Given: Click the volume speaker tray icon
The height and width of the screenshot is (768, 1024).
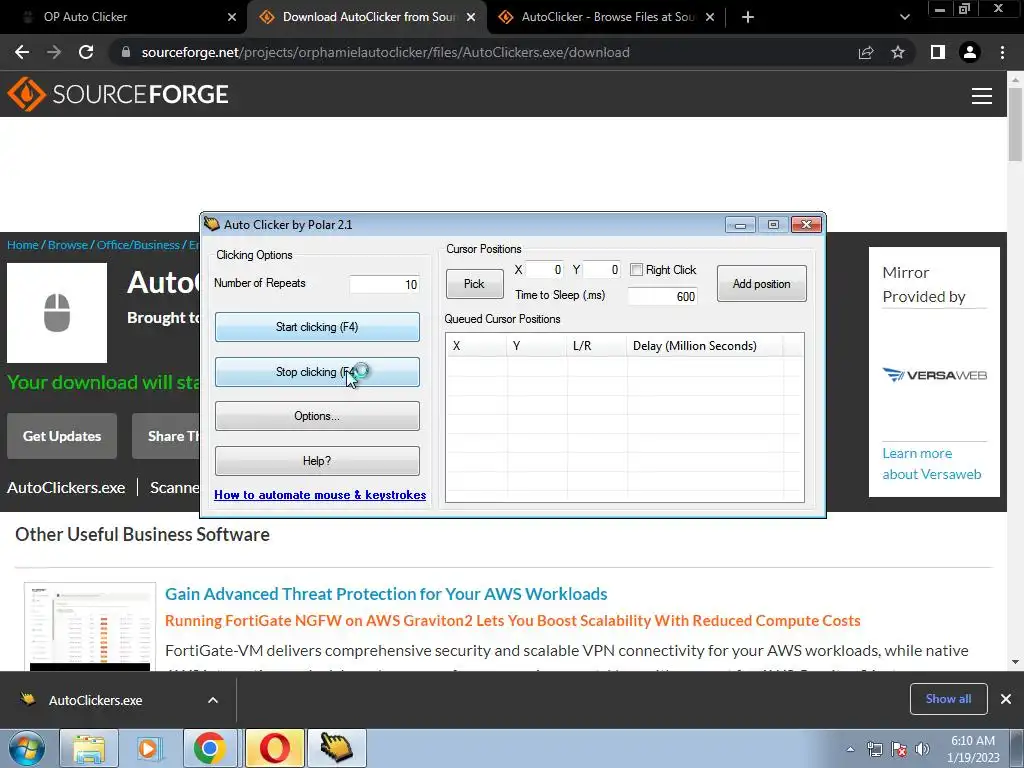Looking at the screenshot, I should coord(922,749).
